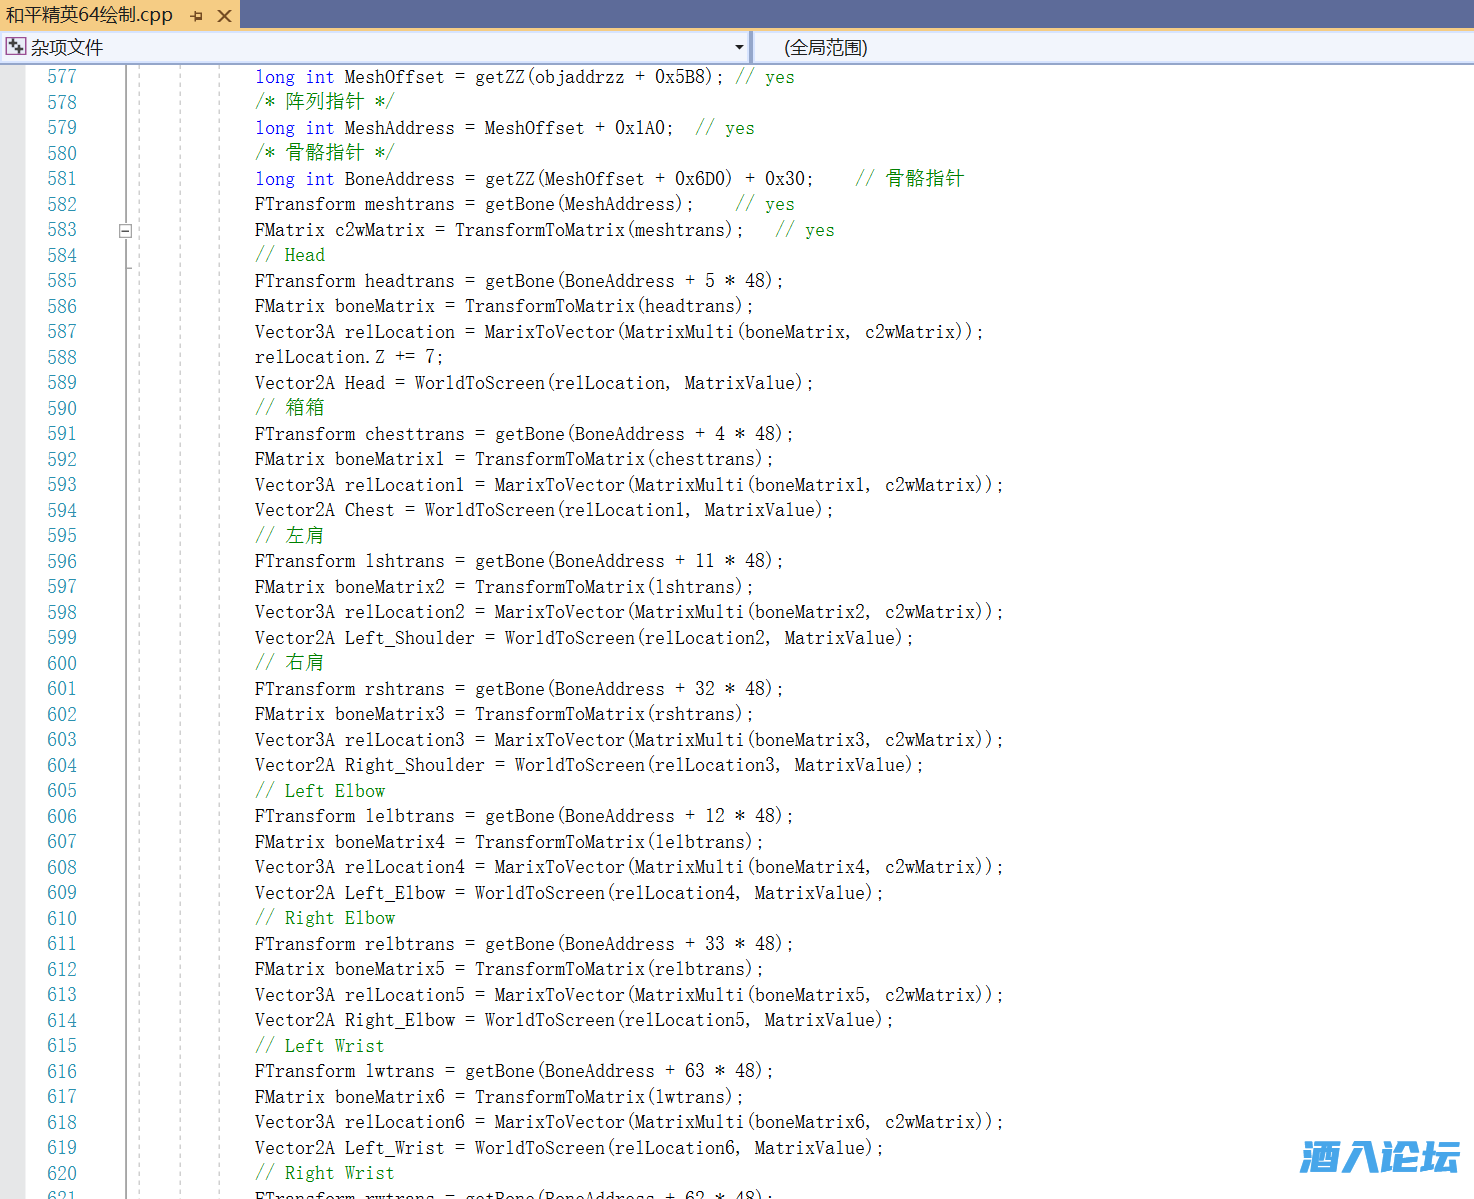Image resolution: width=1474 pixels, height=1199 pixels.
Task: Click the 左肩 comment
Action: 290,536
